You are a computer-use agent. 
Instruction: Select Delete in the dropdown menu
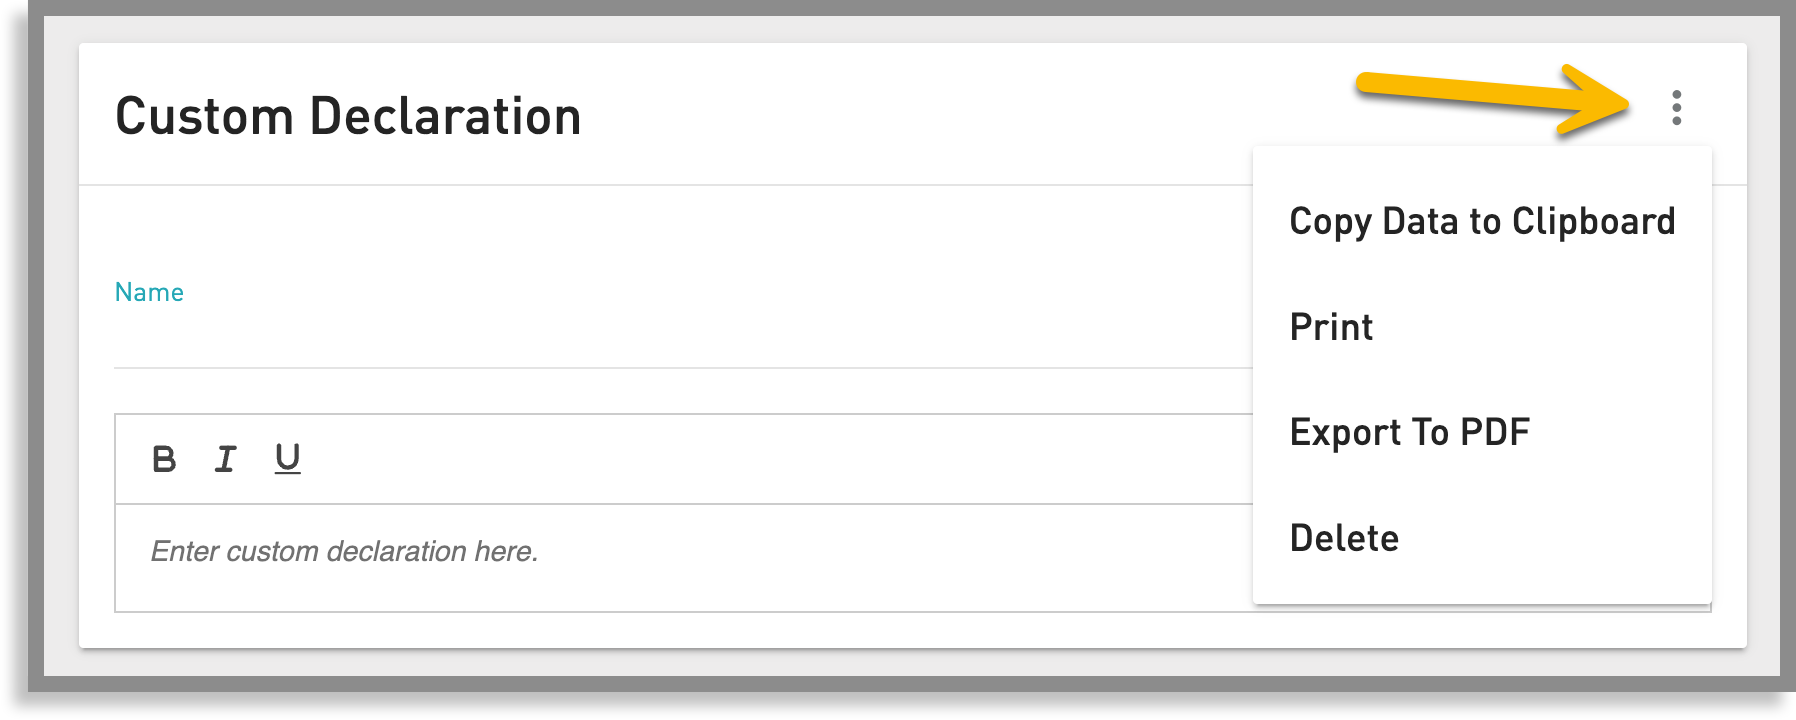coord(1344,538)
